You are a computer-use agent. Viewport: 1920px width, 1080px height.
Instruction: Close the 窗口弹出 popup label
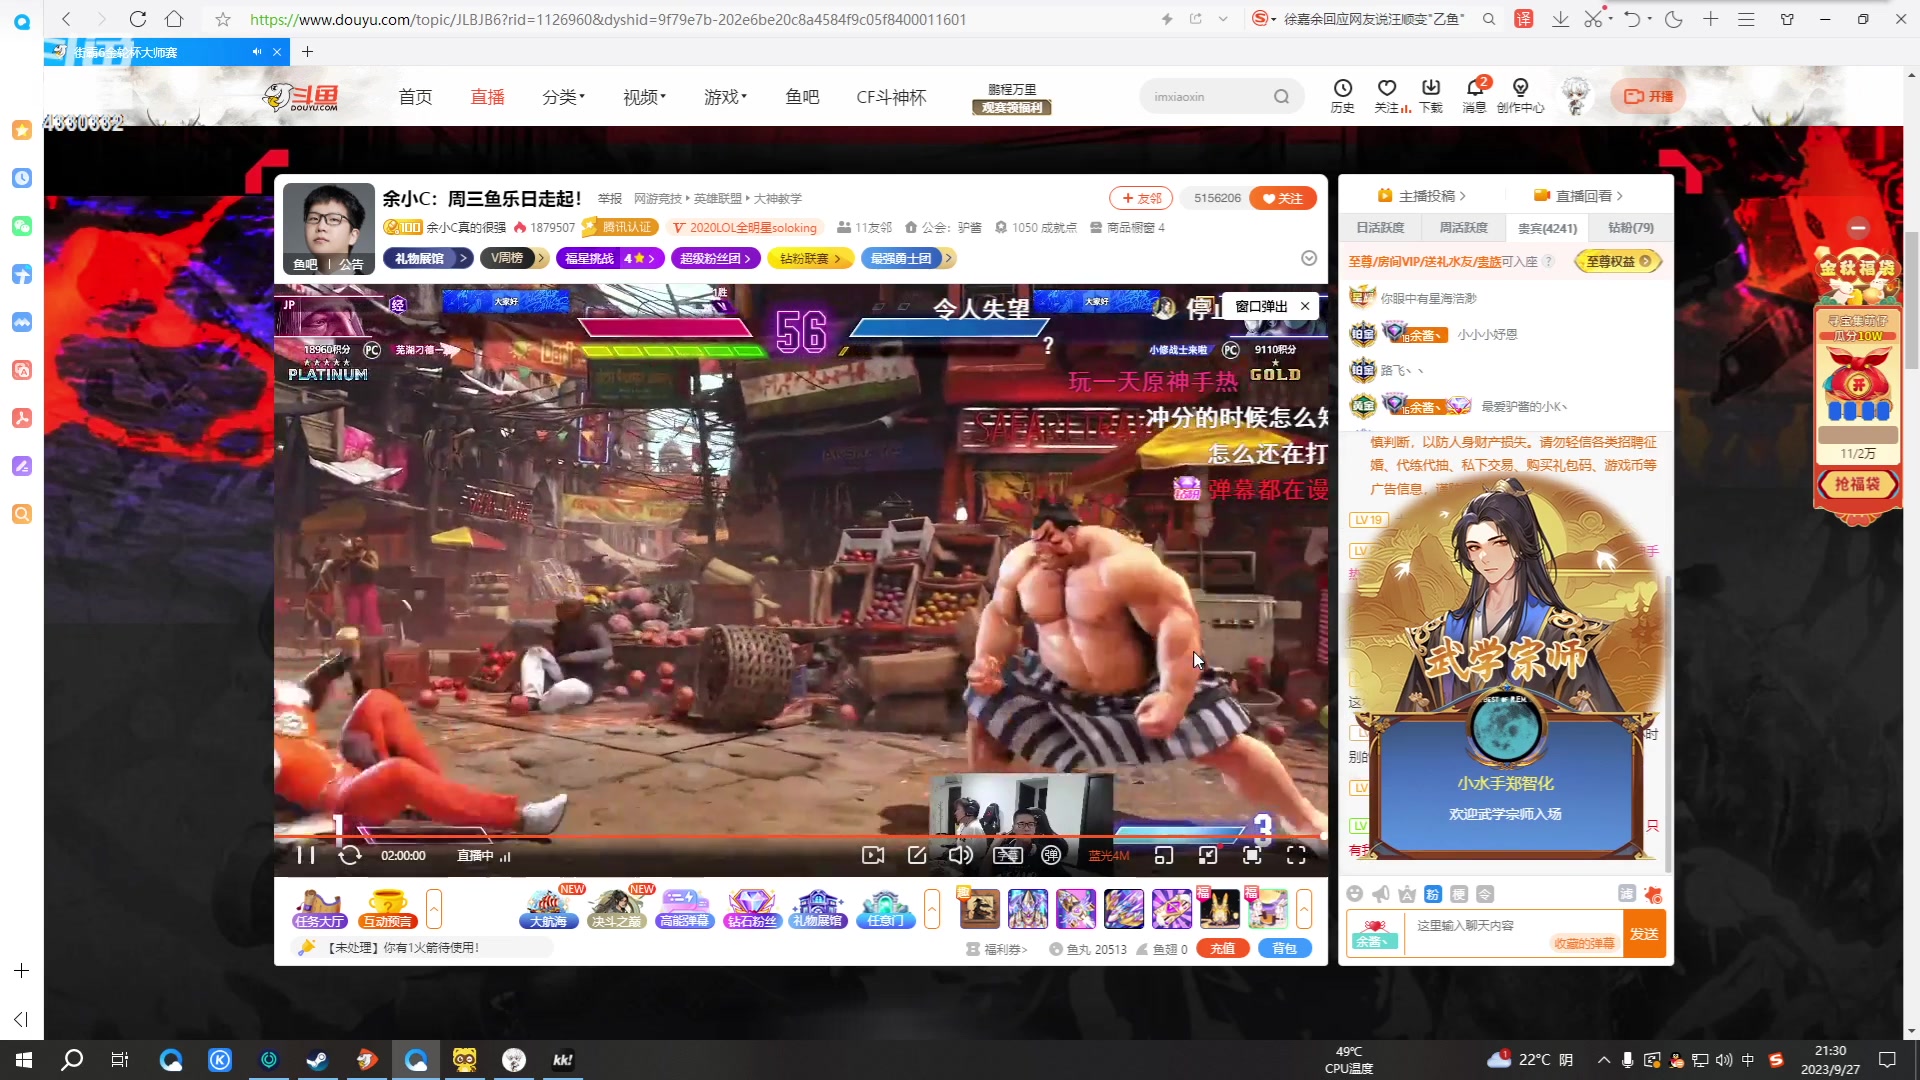pyautogui.click(x=1305, y=306)
